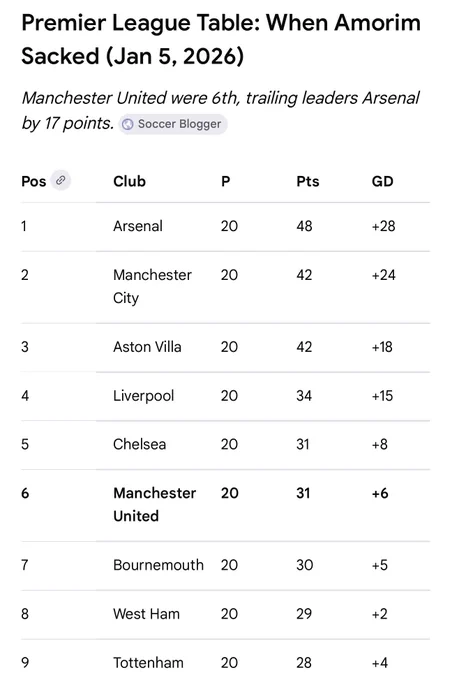Click Arsenal's 48 points value
Screen dimensions: 450x680
click(304, 226)
